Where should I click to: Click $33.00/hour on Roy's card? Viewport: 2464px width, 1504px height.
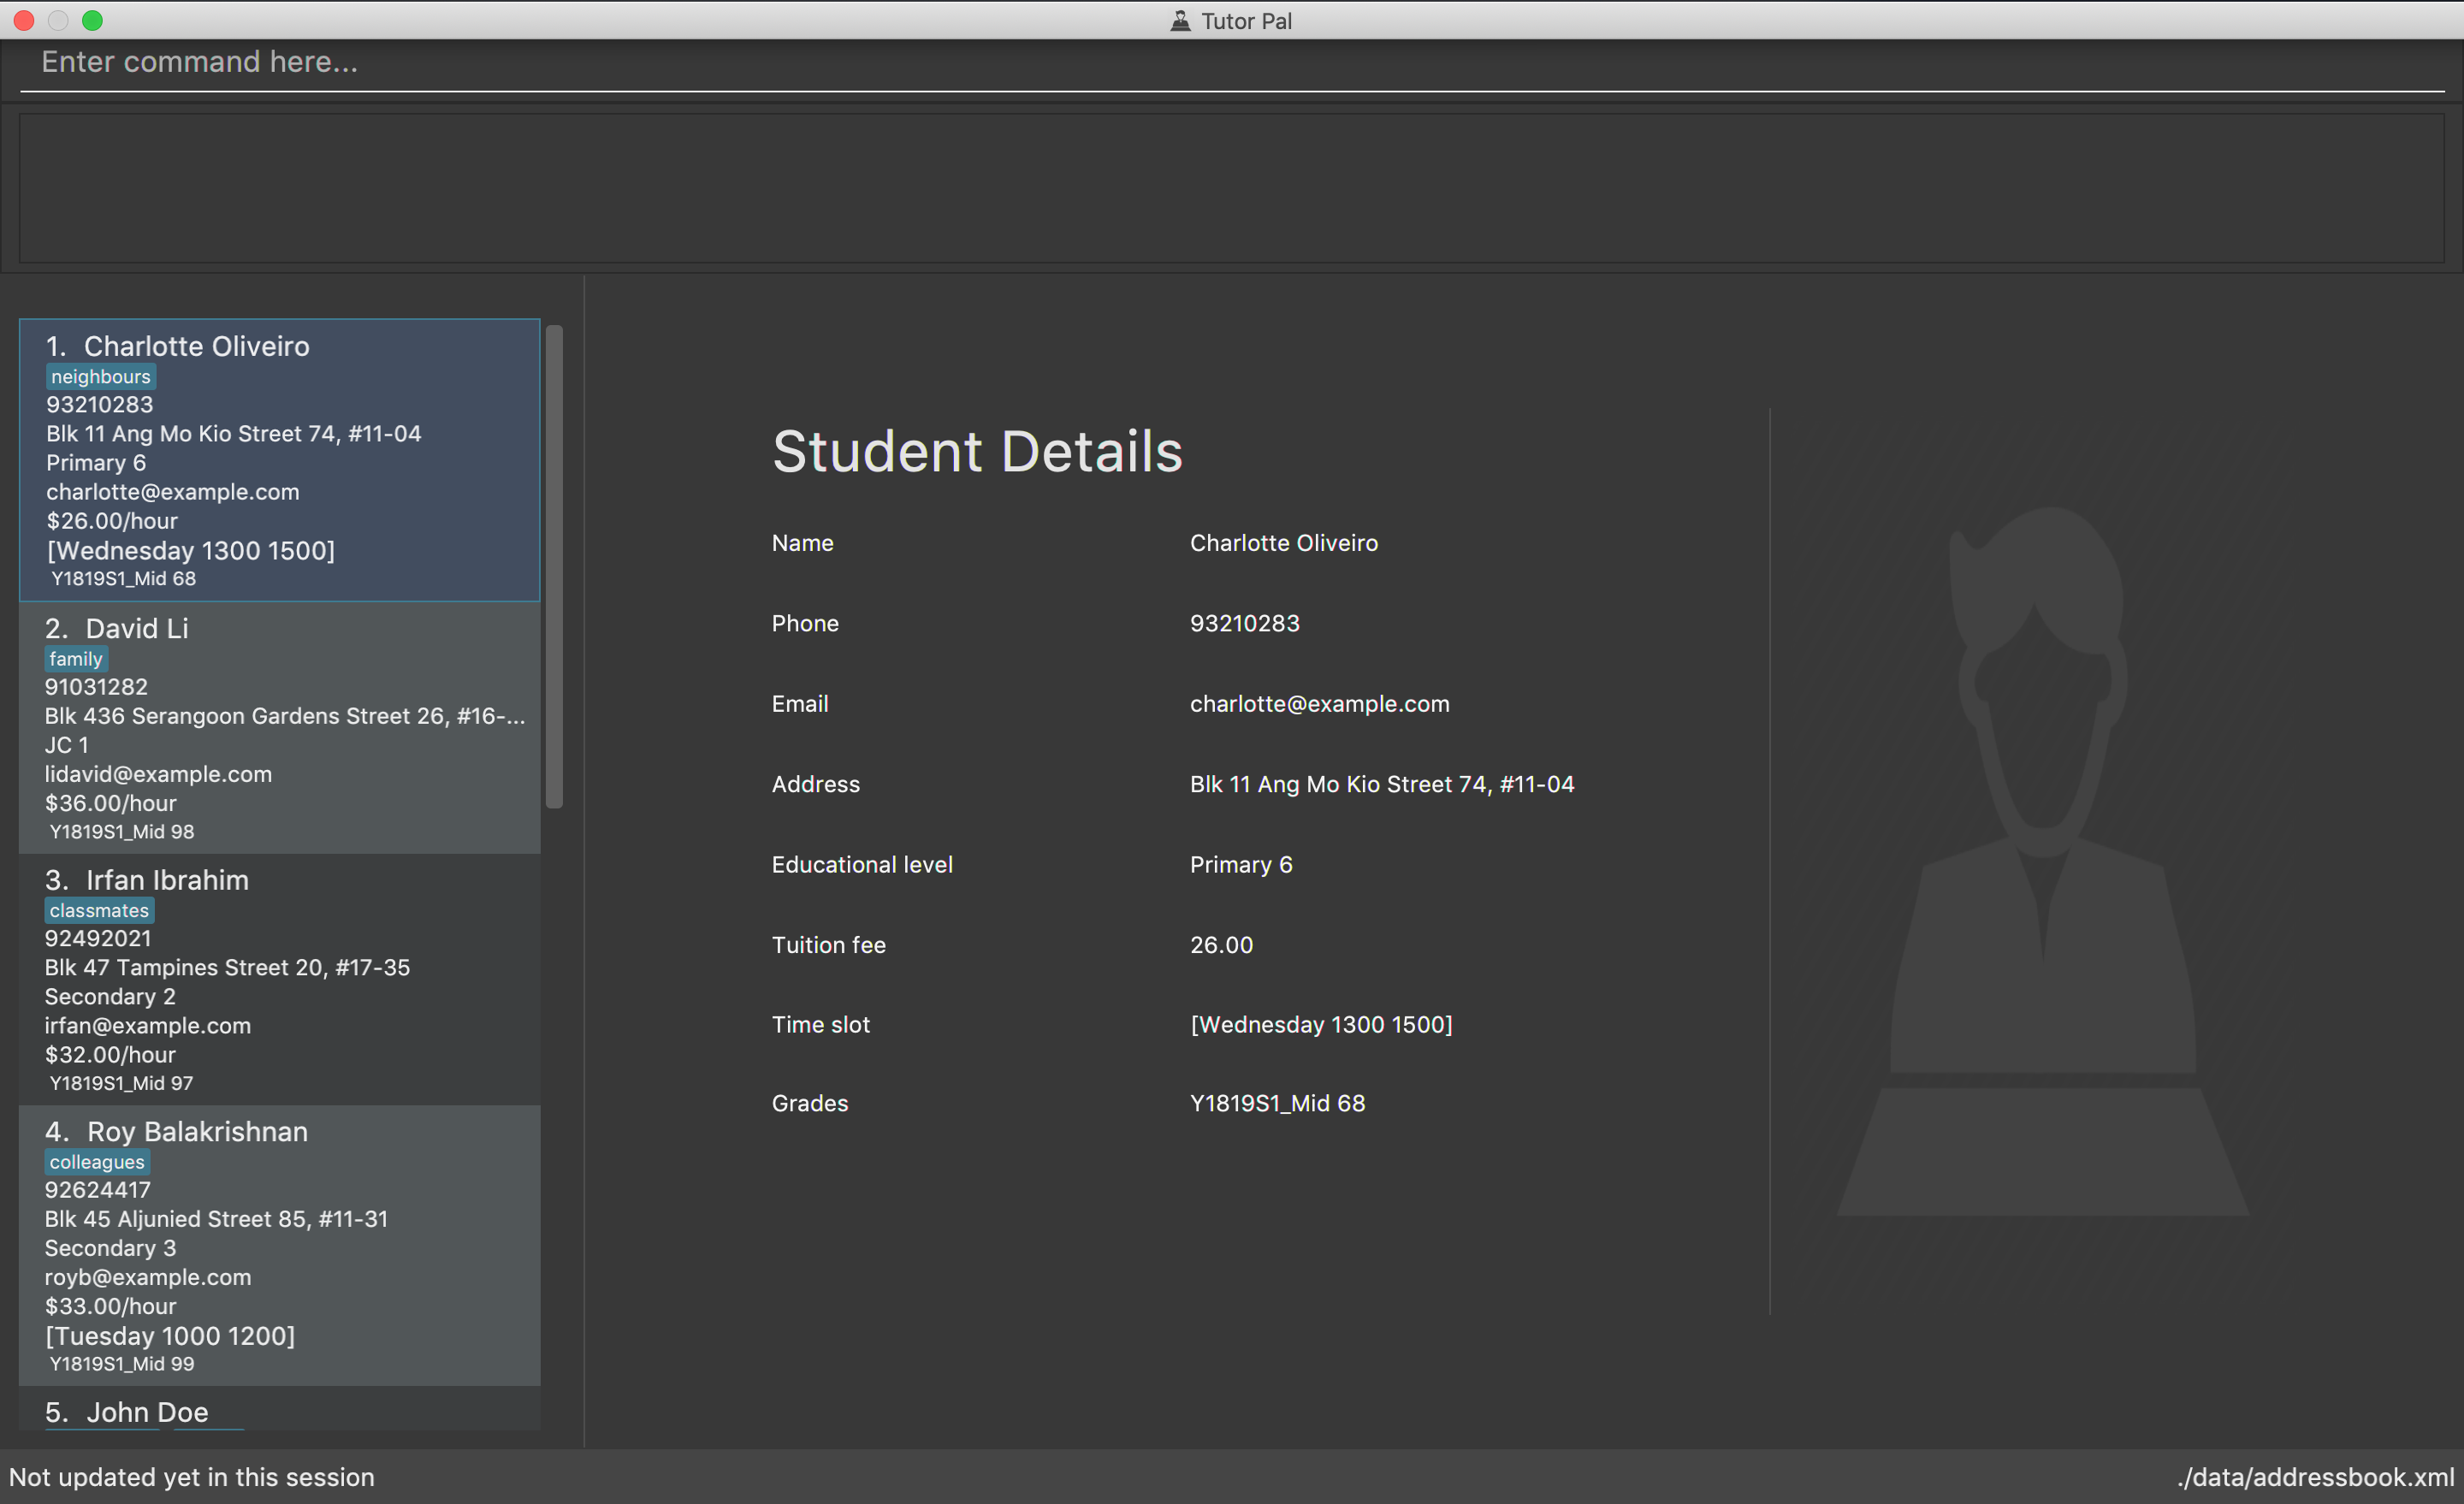110,1306
